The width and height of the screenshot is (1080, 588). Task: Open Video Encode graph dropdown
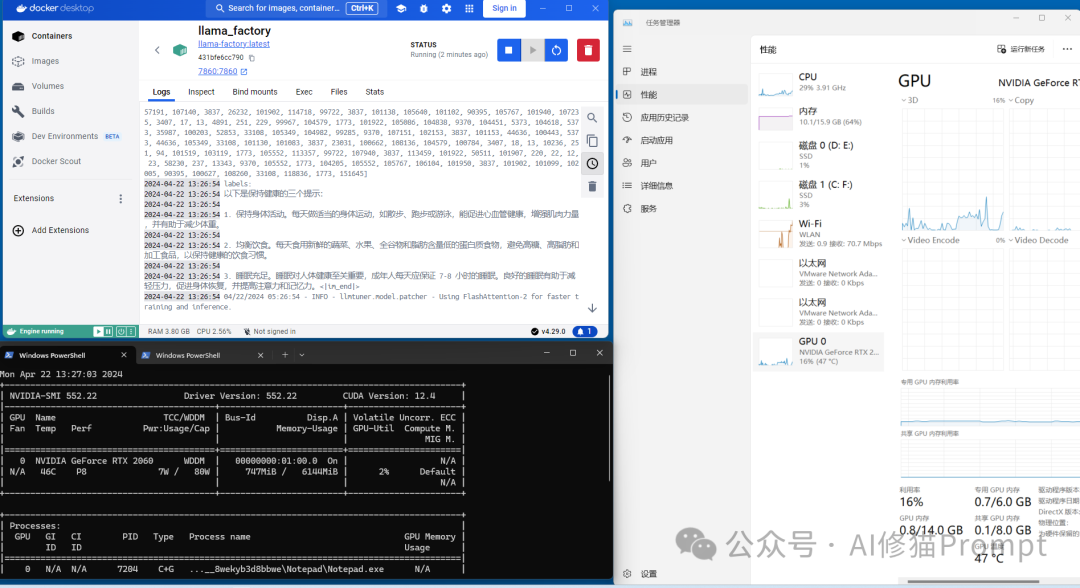[x=931, y=240]
